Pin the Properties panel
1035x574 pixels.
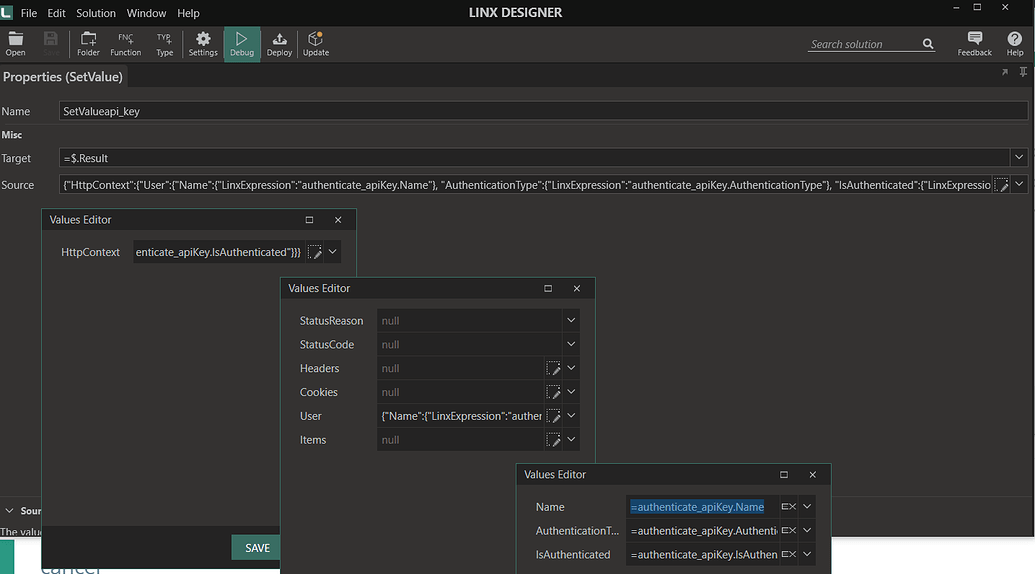point(1023,72)
